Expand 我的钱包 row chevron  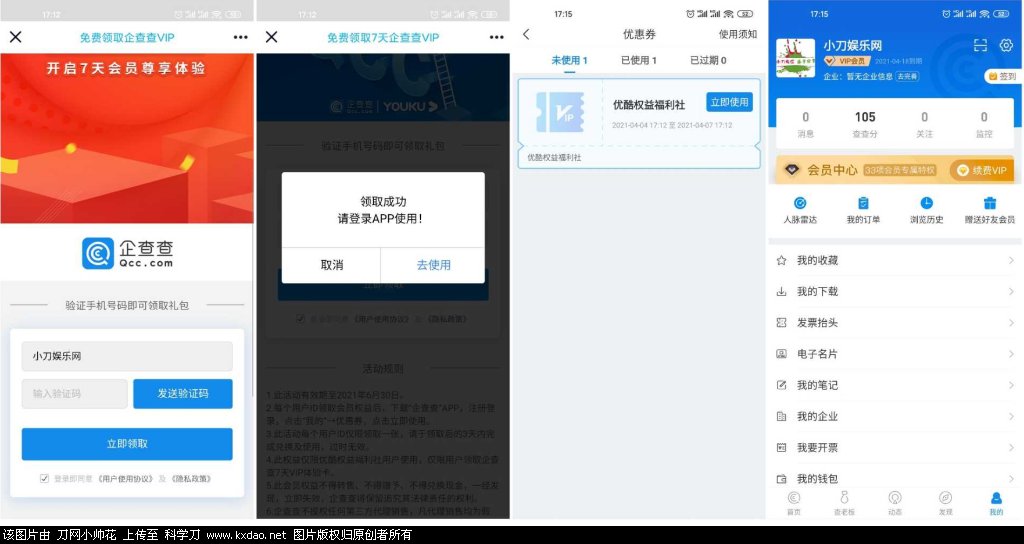1011,479
